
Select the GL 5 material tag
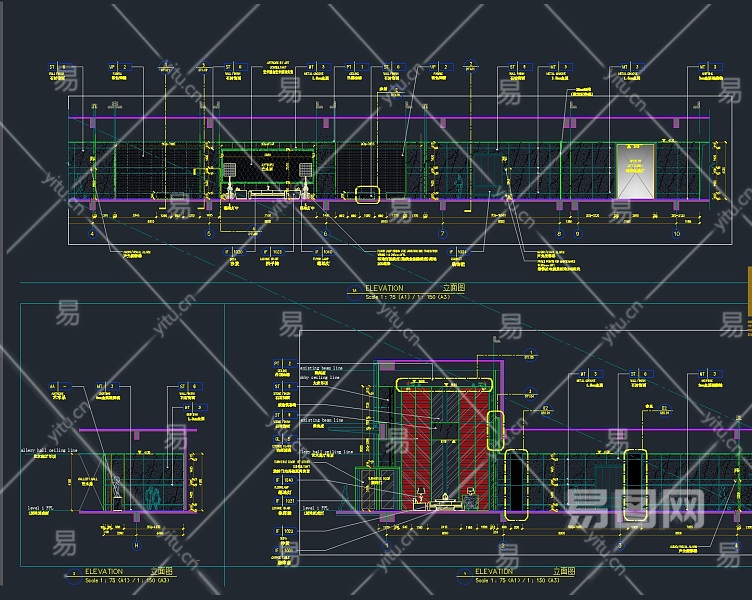click(x=284, y=439)
